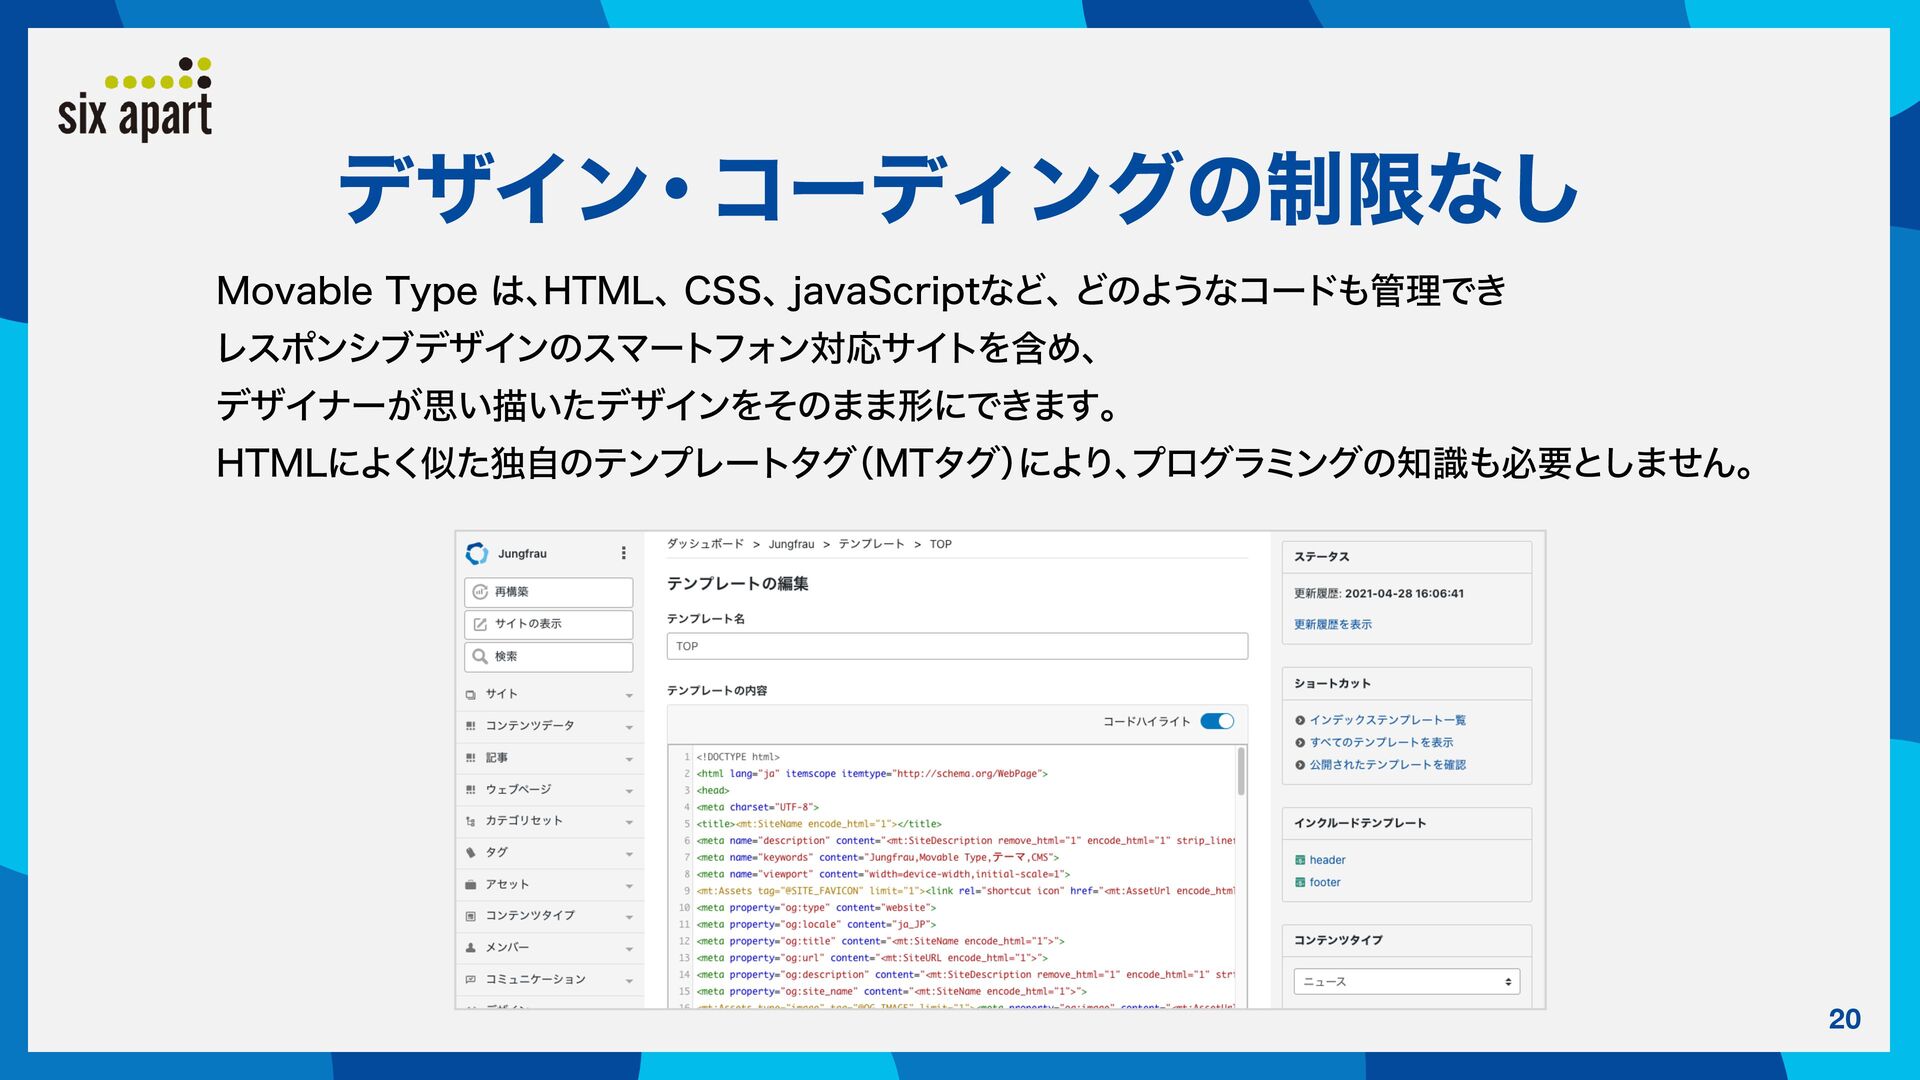Open すべてのテンプレートを表示 shortcut
Screen dimensions: 1920x1080
1382,742
